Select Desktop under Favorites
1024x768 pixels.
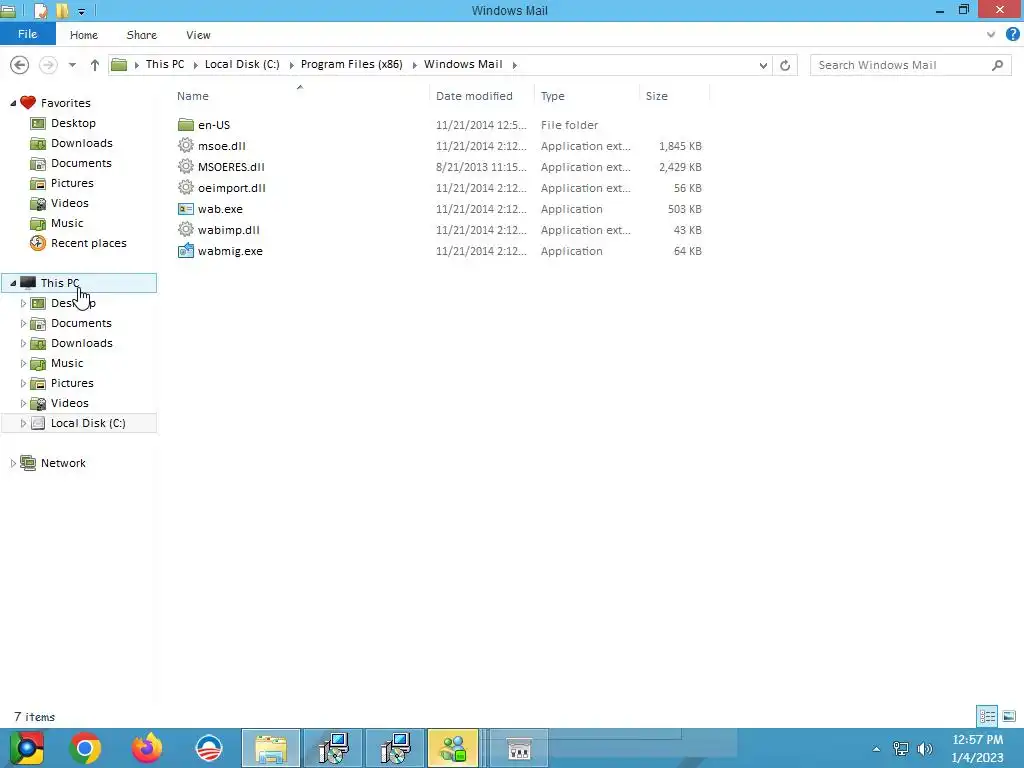[73, 123]
